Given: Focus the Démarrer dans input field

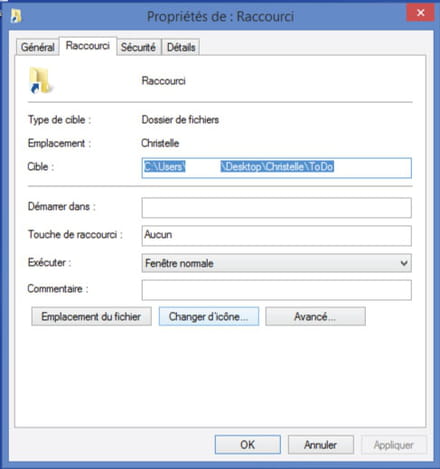Looking at the screenshot, I should 276,208.
